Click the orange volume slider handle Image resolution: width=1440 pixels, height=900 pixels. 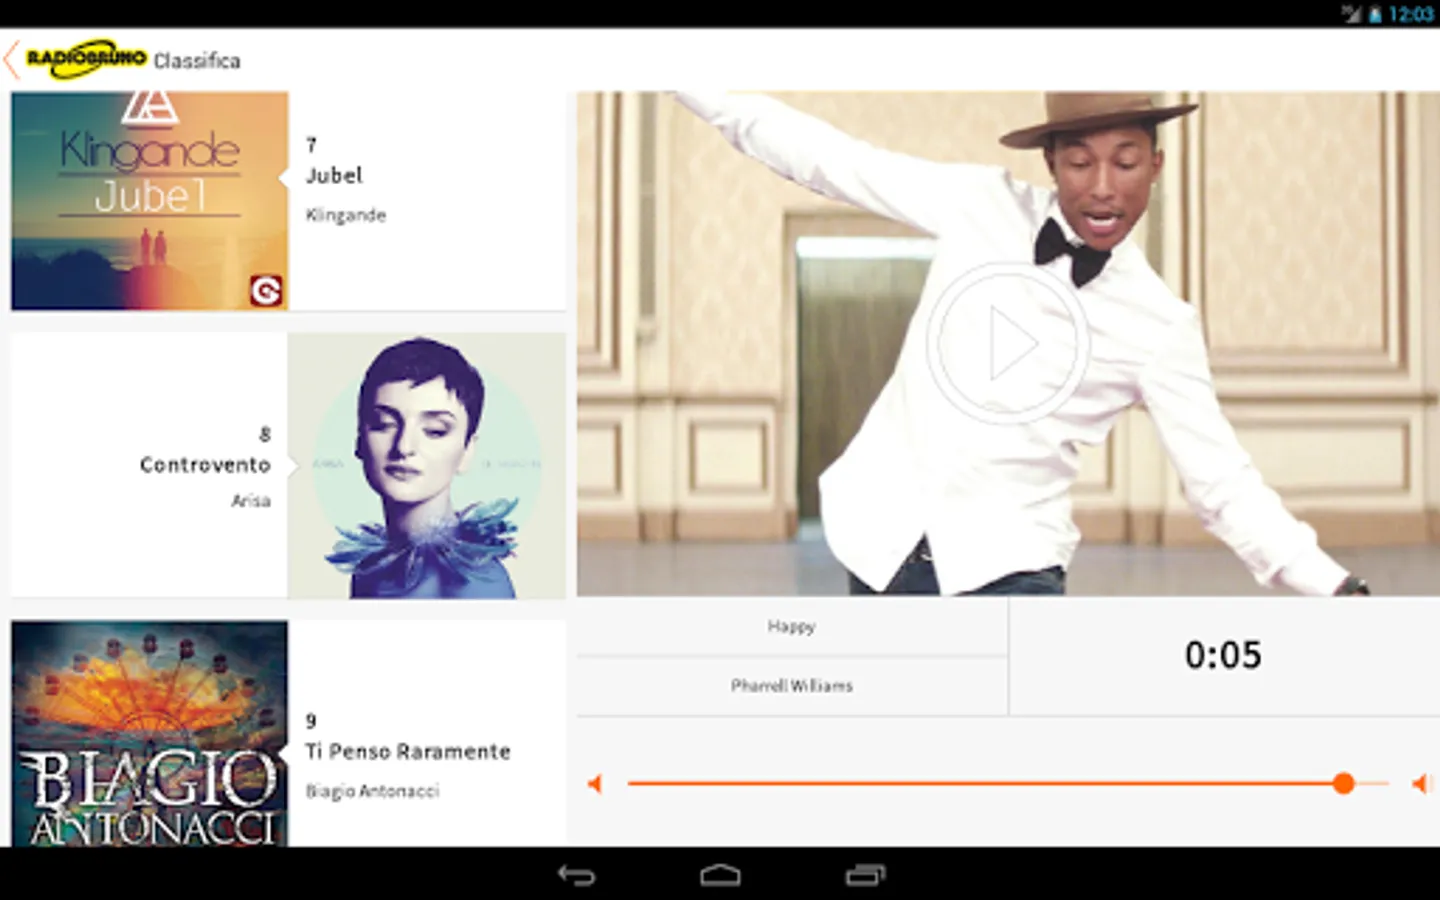point(1344,784)
